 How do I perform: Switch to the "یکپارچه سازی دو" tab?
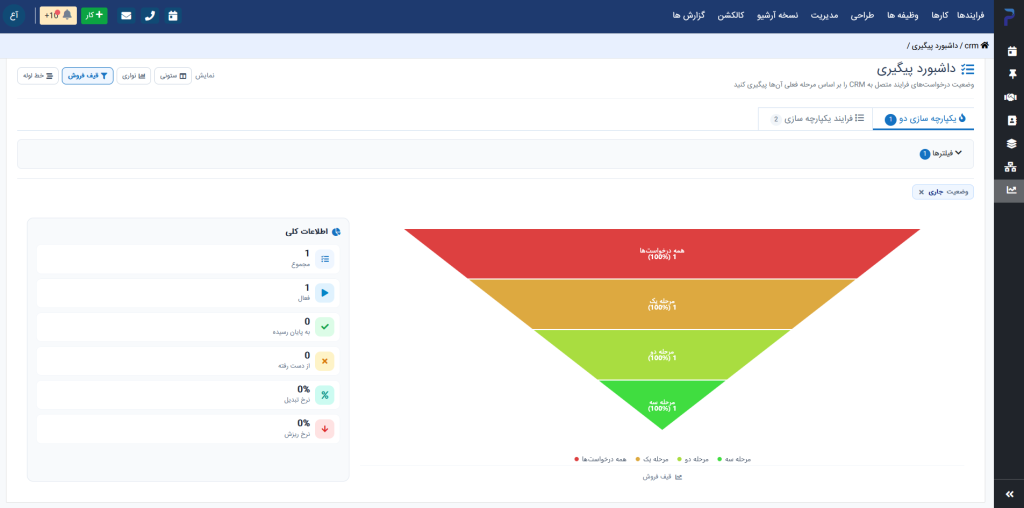pyautogui.click(x=923, y=119)
